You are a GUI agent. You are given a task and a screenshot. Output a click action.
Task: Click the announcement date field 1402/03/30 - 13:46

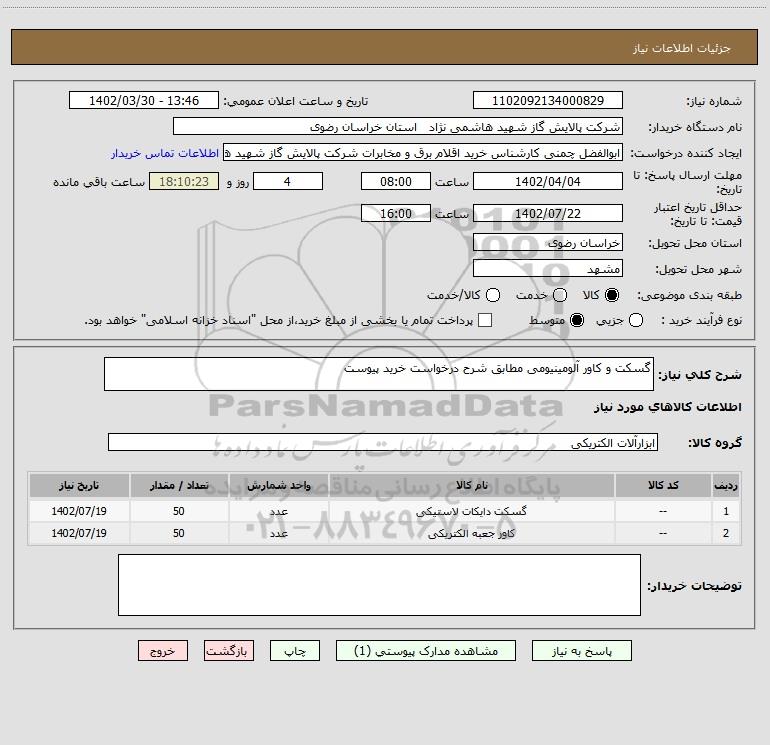(x=144, y=100)
